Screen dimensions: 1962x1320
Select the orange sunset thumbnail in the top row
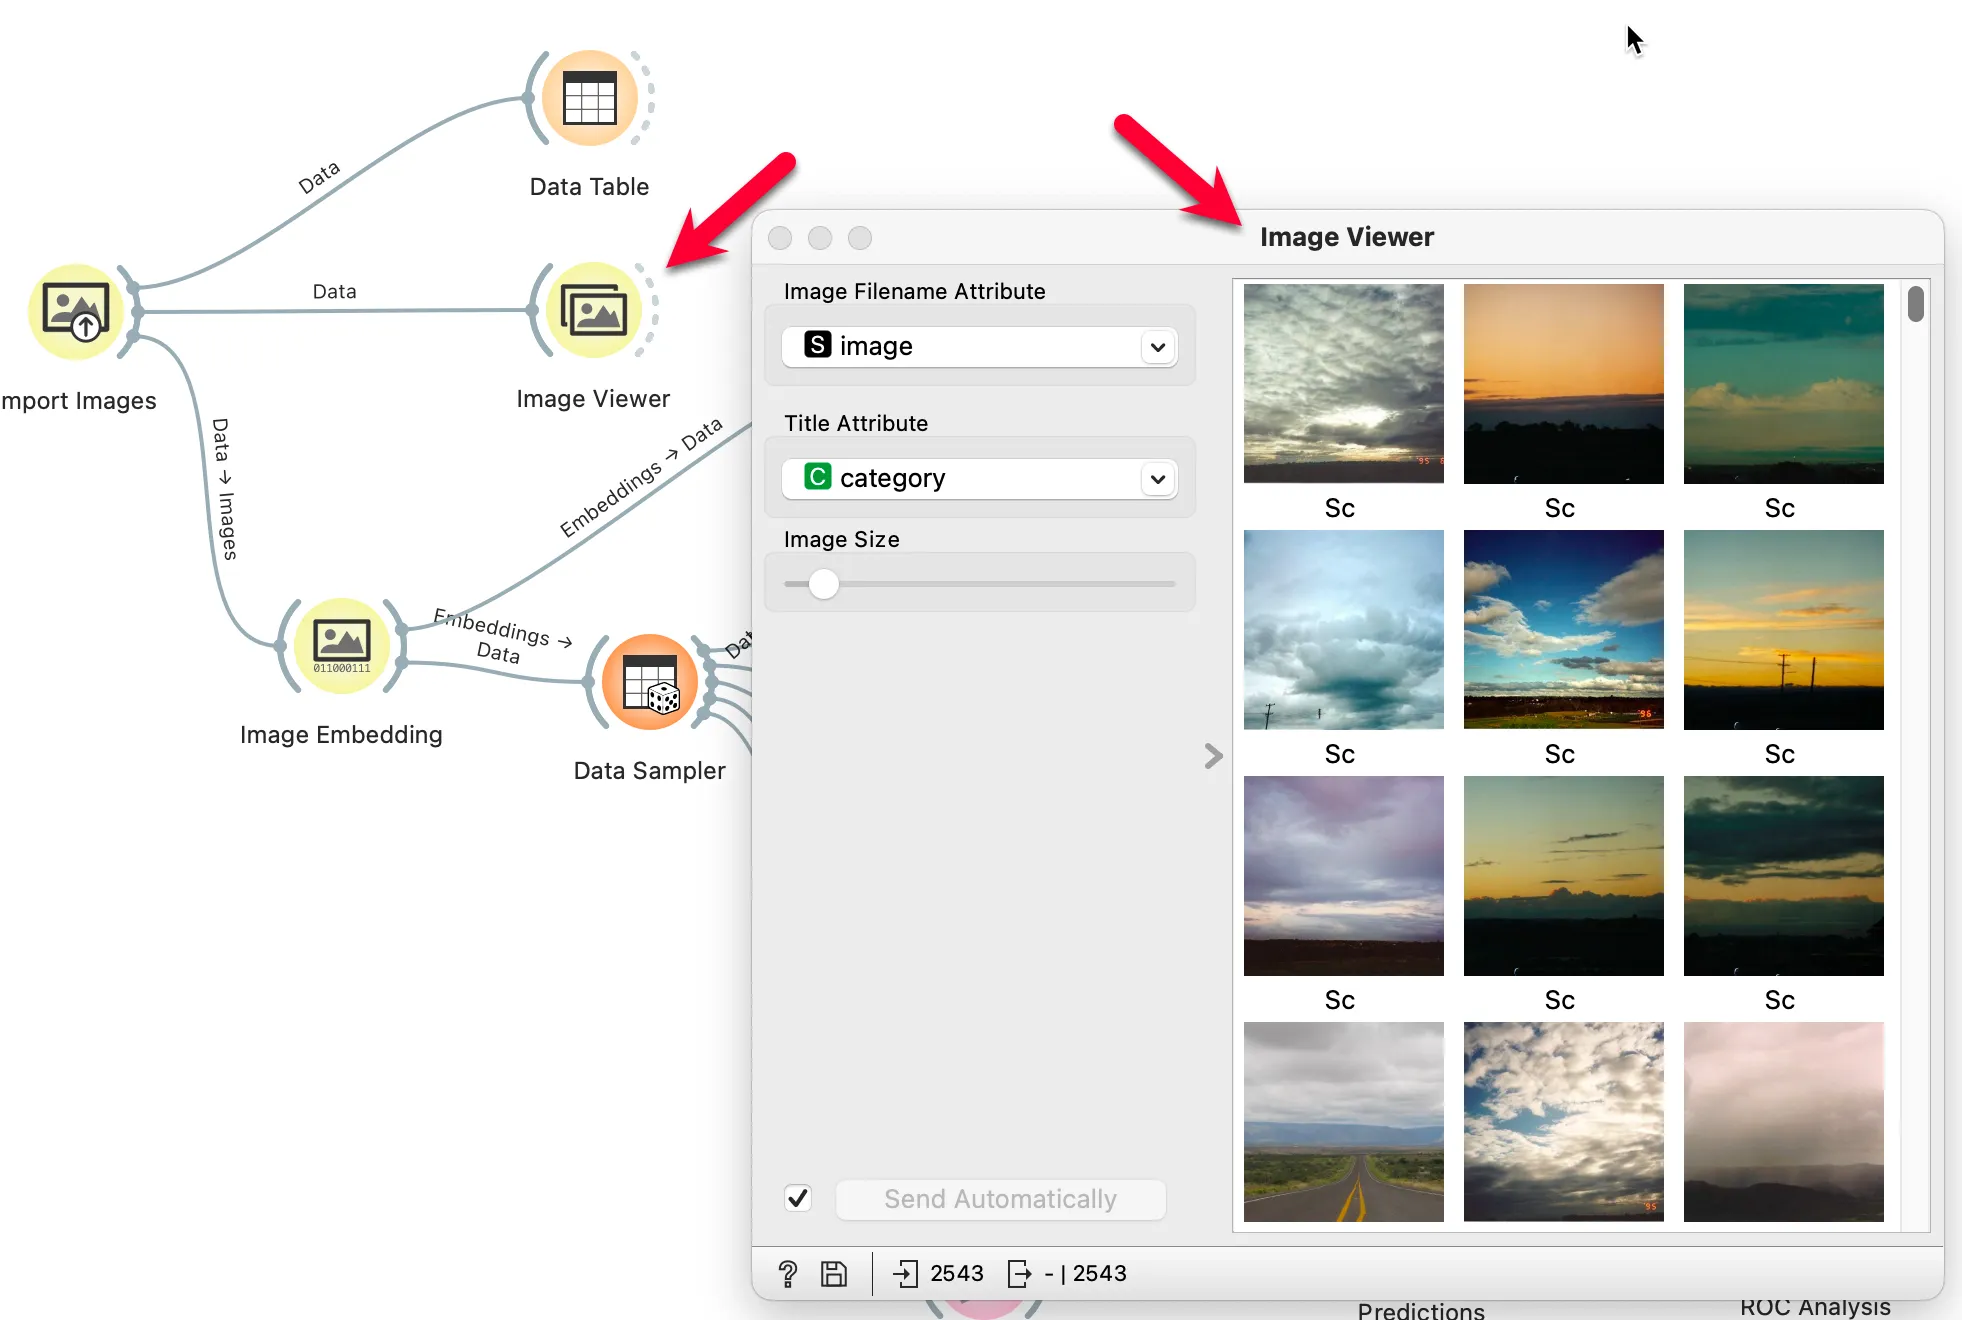pos(1563,384)
